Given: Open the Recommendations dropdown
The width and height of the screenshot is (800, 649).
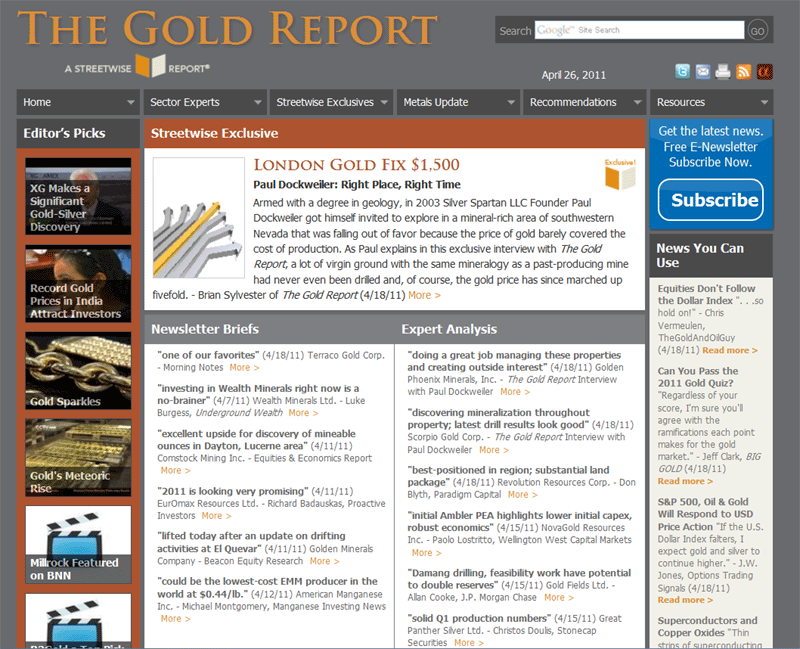Looking at the screenshot, I should [585, 102].
